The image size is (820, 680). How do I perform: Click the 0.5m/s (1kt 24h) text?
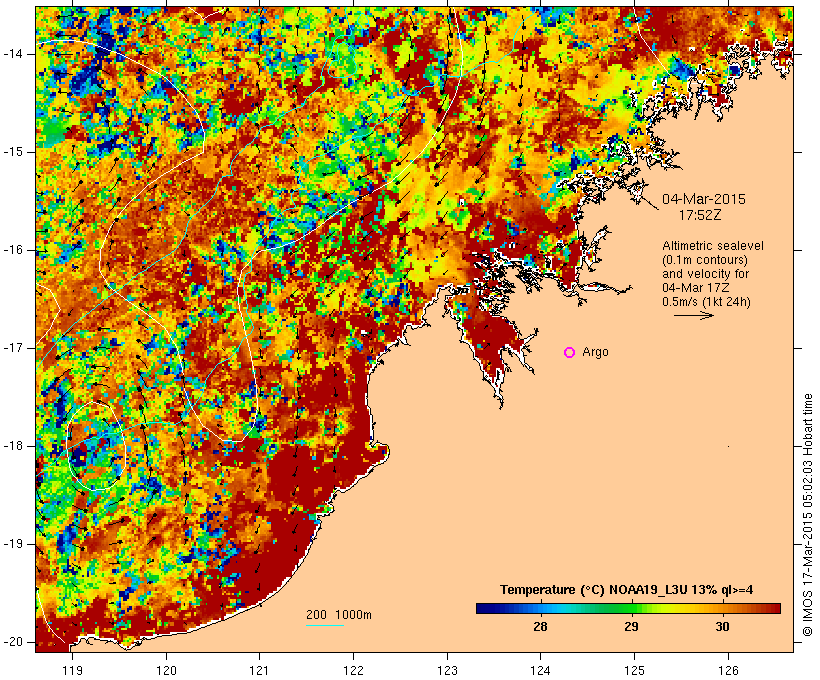[x=706, y=302]
